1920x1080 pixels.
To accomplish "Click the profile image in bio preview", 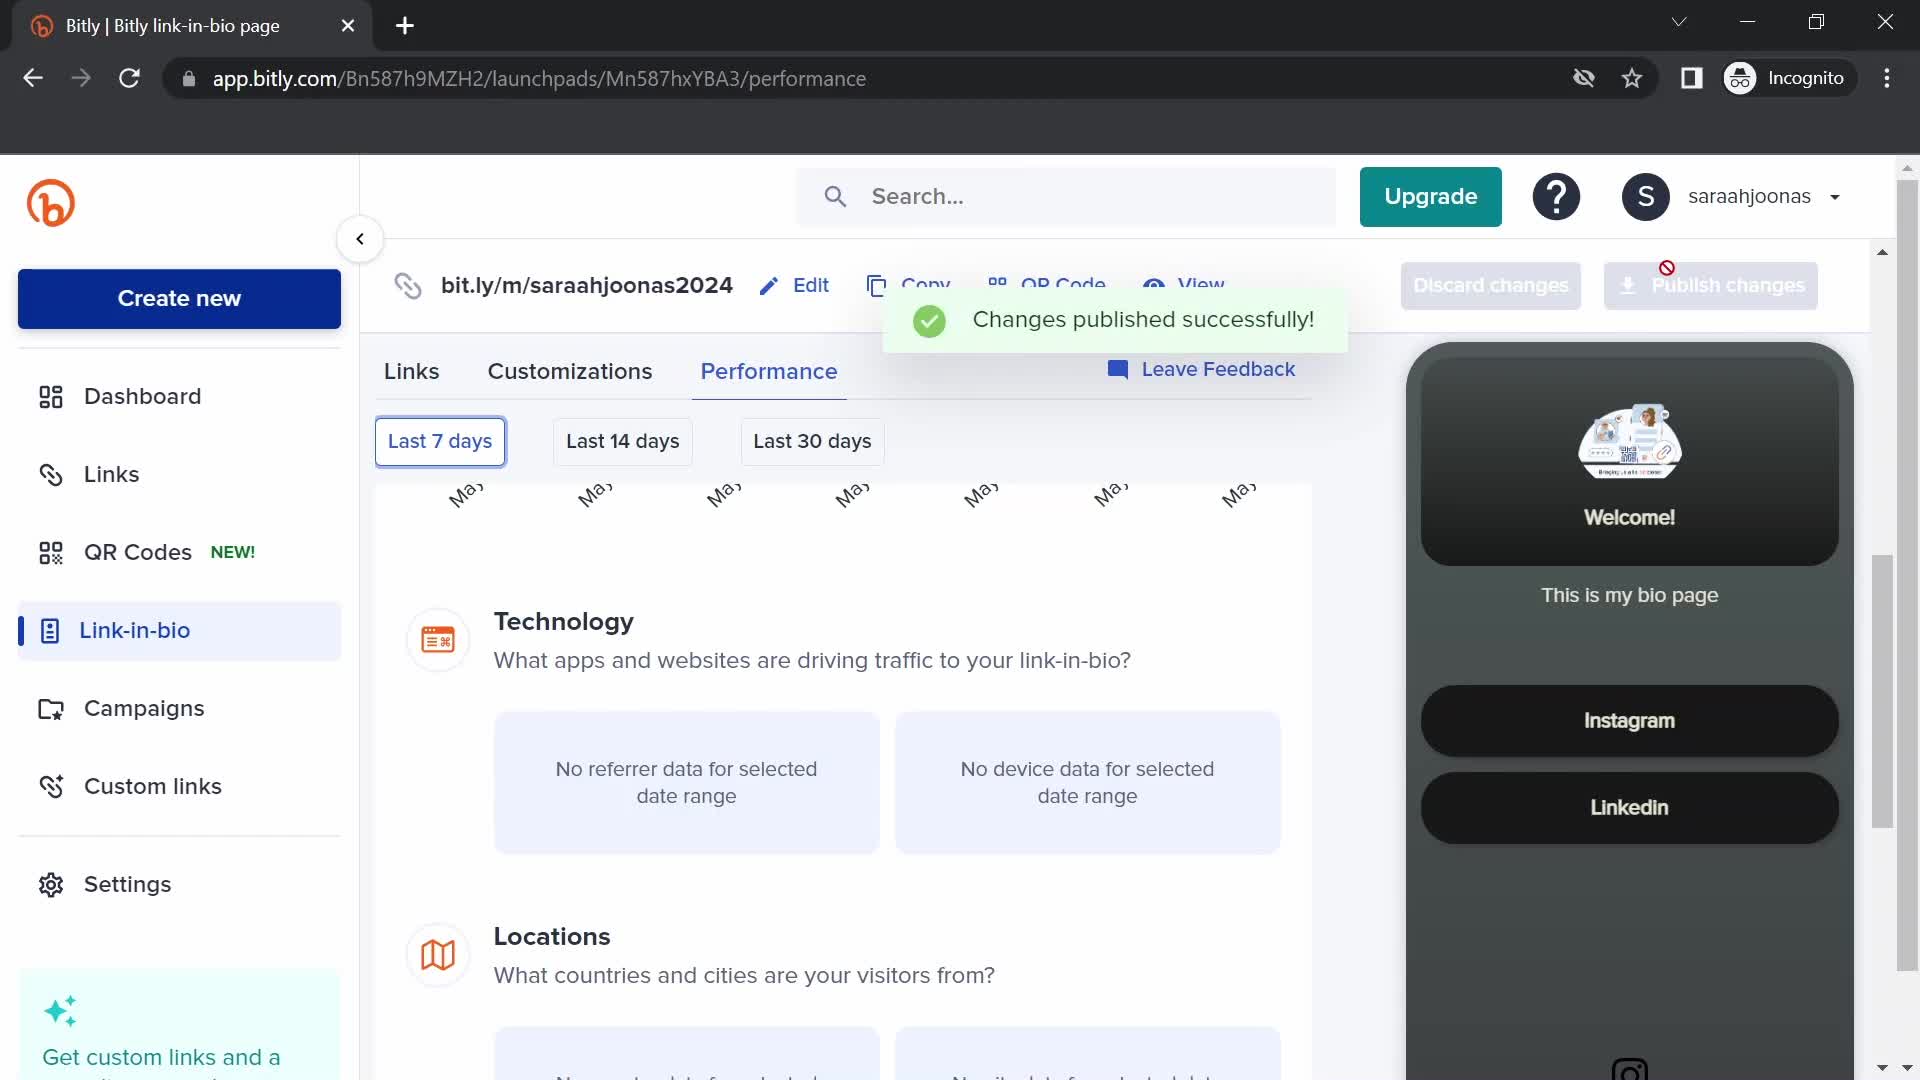I will (1629, 441).
